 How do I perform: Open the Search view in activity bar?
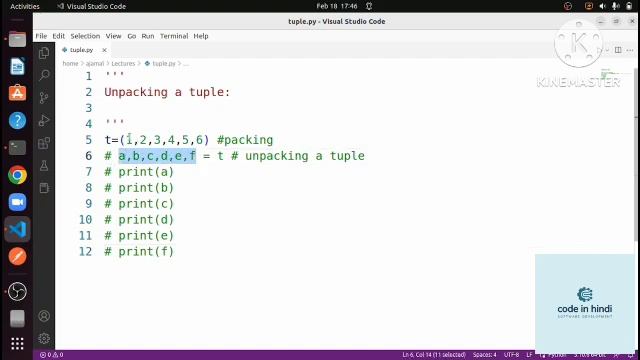pyautogui.click(x=44, y=75)
